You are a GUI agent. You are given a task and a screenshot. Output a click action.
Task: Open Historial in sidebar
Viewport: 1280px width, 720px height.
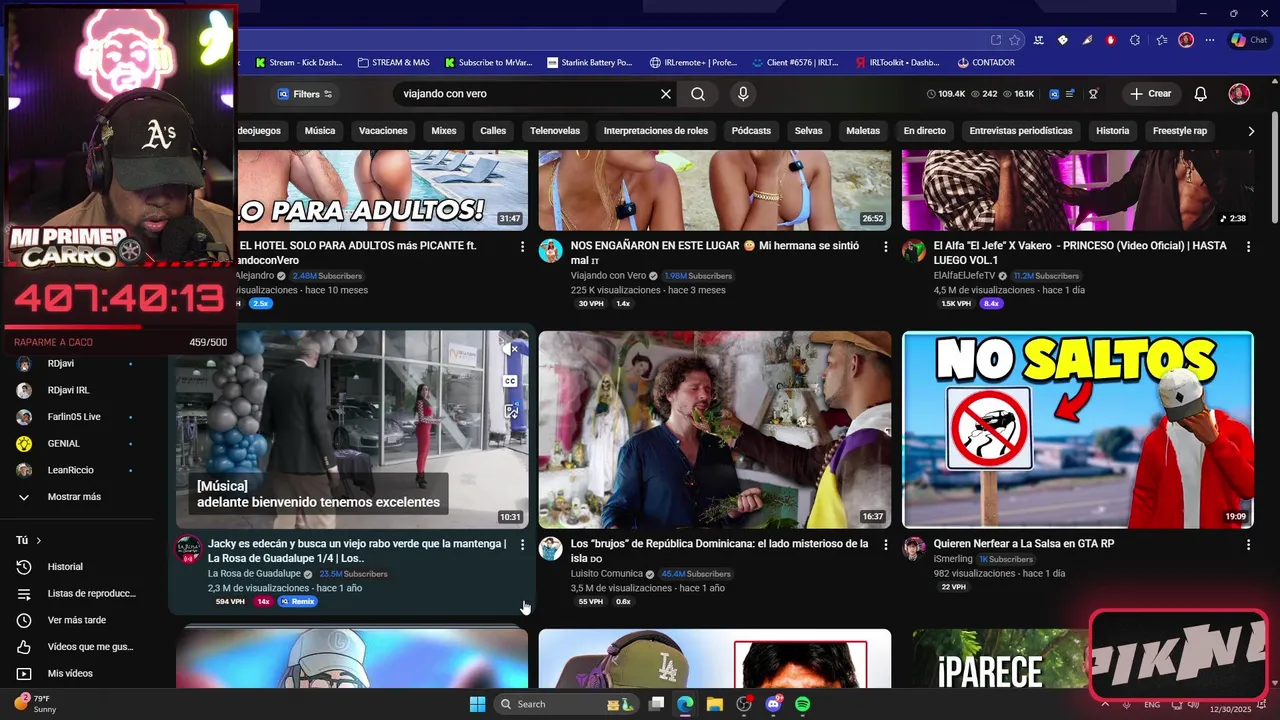(x=65, y=567)
